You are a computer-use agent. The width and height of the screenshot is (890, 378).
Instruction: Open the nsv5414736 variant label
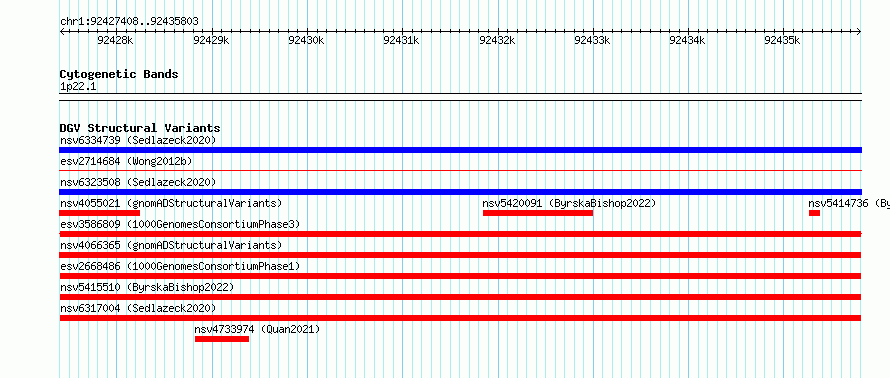coord(849,203)
